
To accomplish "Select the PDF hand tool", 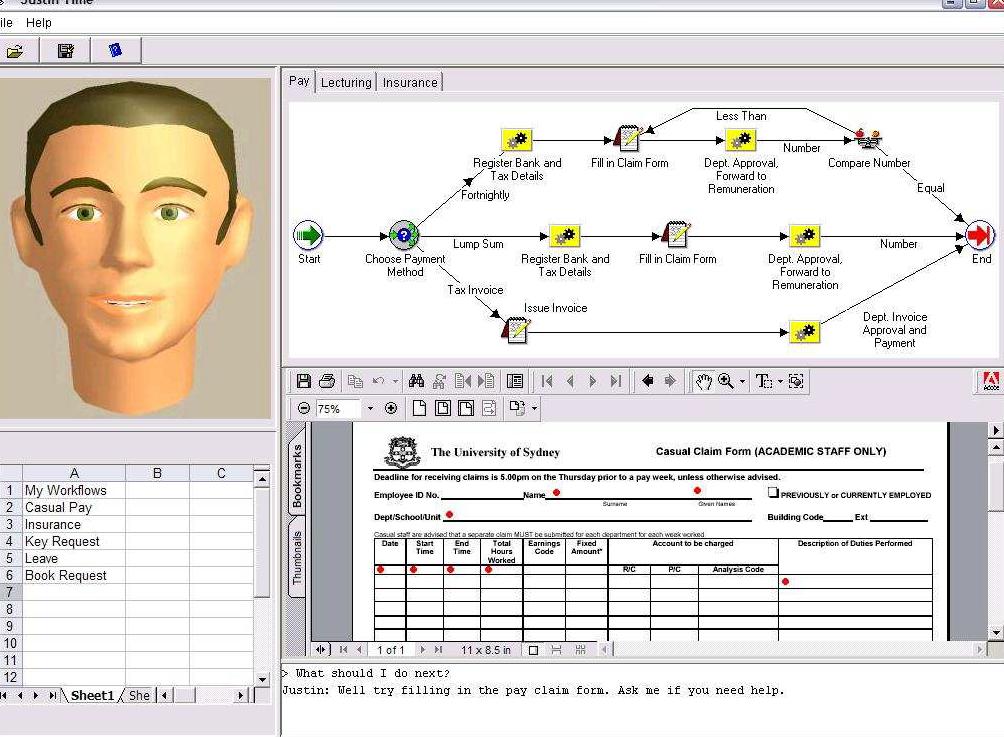I will (703, 382).
